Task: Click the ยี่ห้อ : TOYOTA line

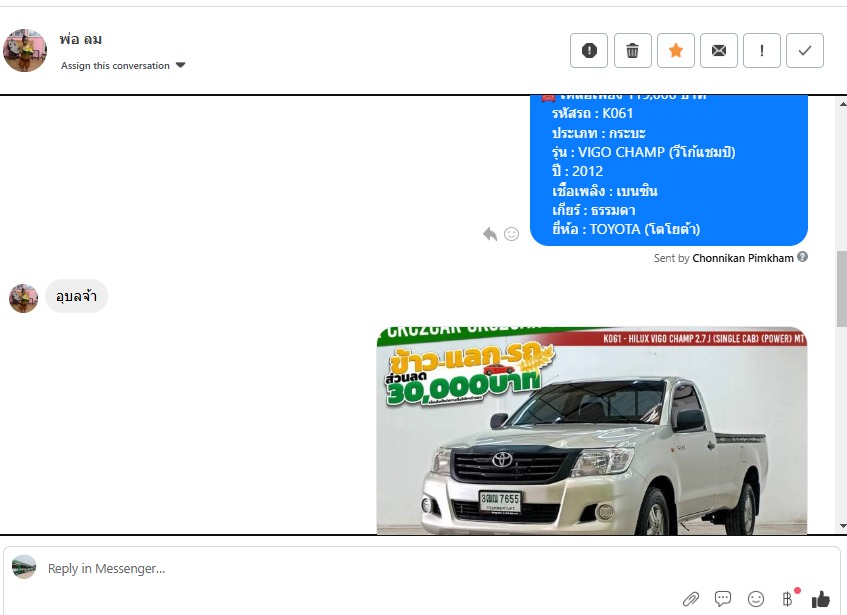Action: point(626,229)
